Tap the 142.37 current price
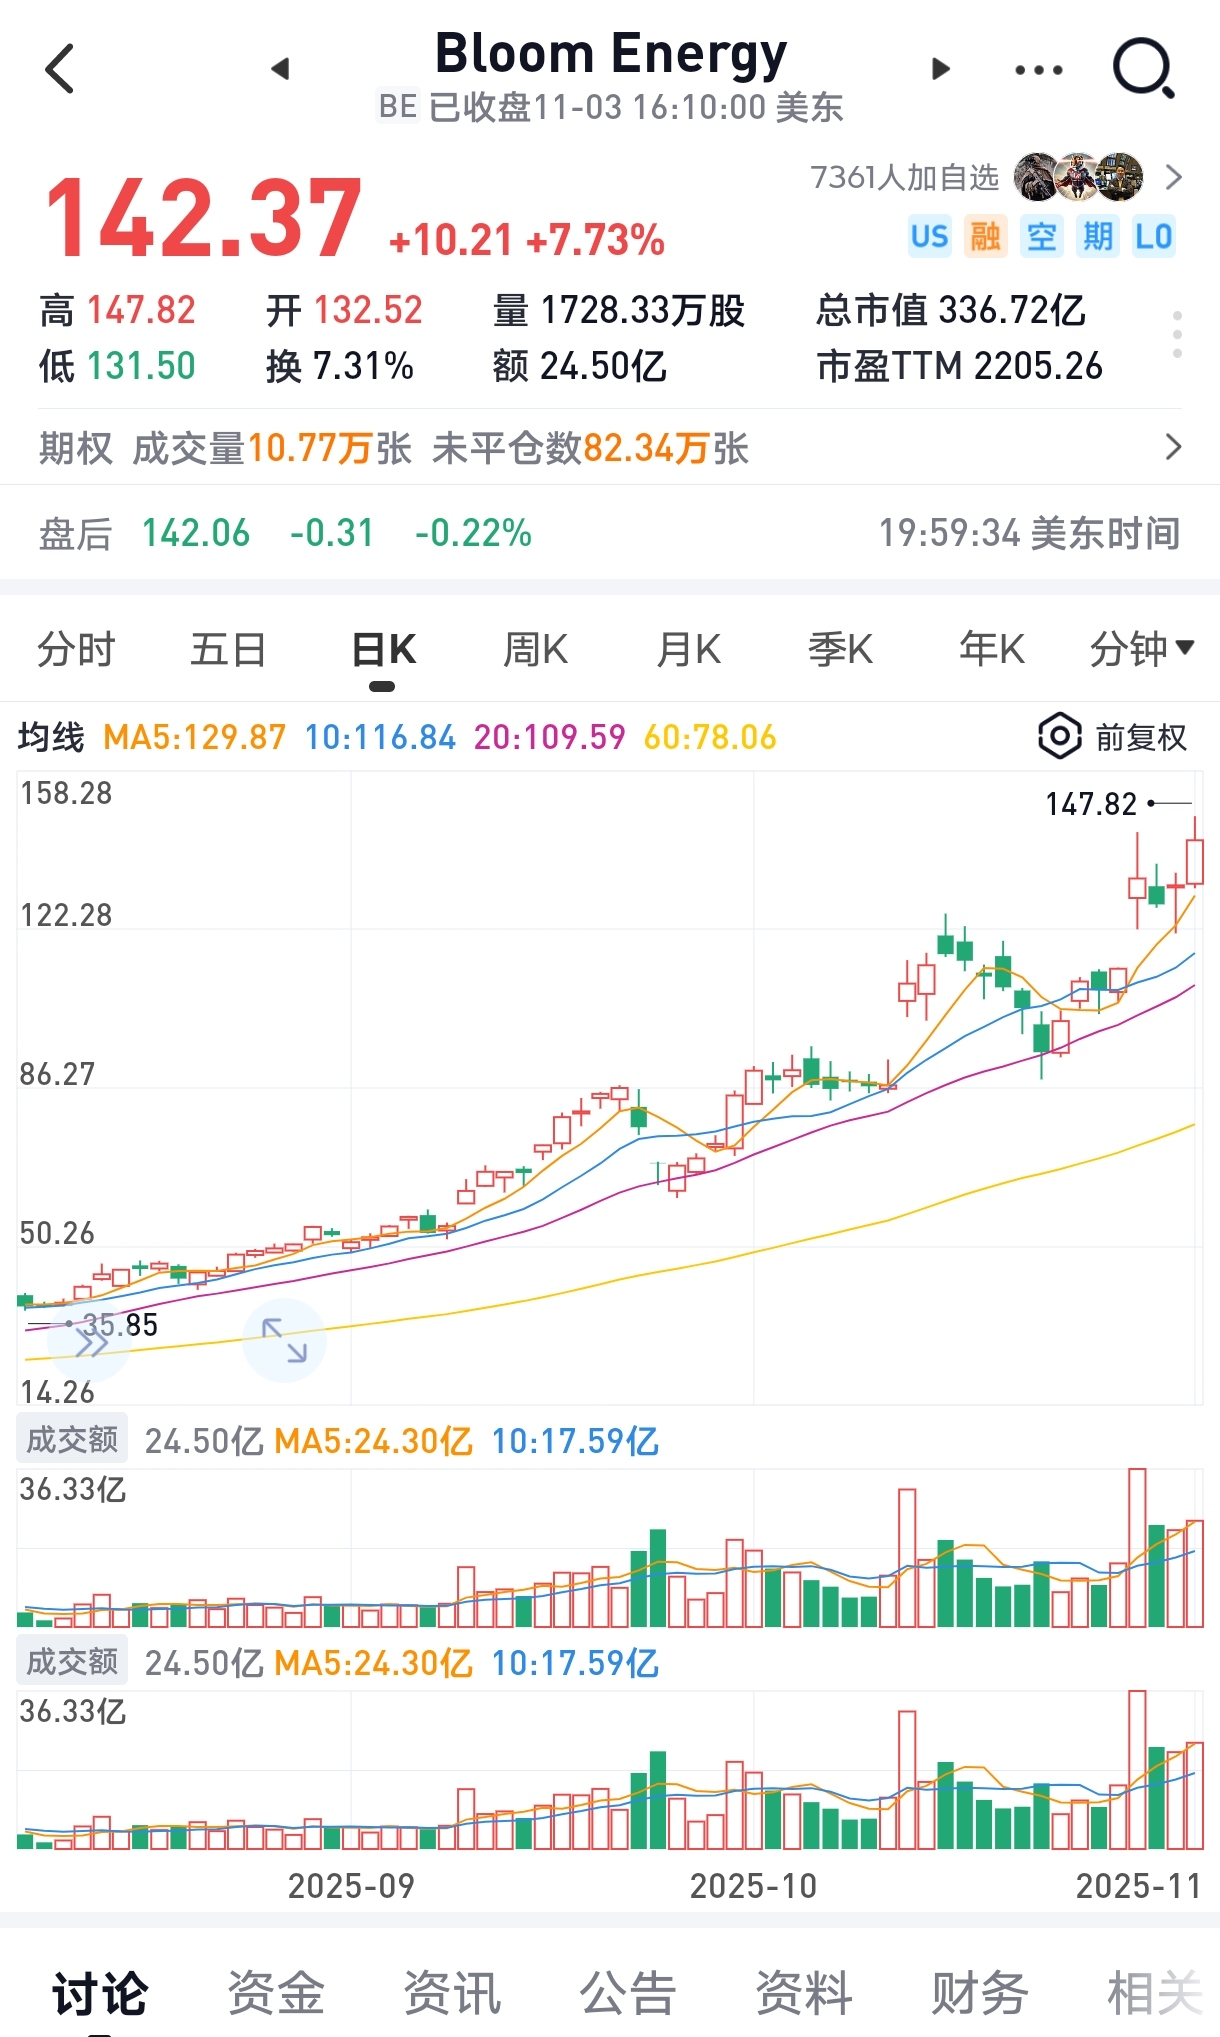 [x=203, y=218]
